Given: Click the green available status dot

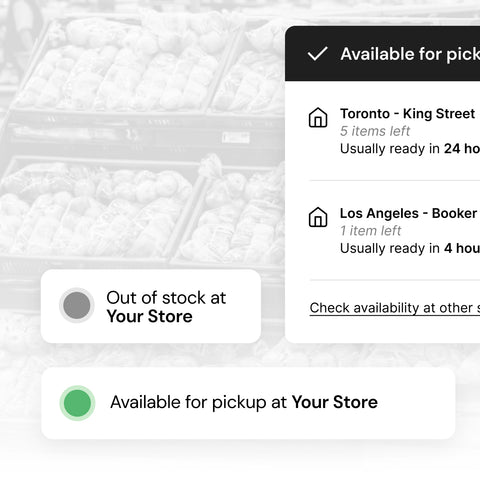Looking at the screenshot, I should pyautogui.click(x=77, y=403).
